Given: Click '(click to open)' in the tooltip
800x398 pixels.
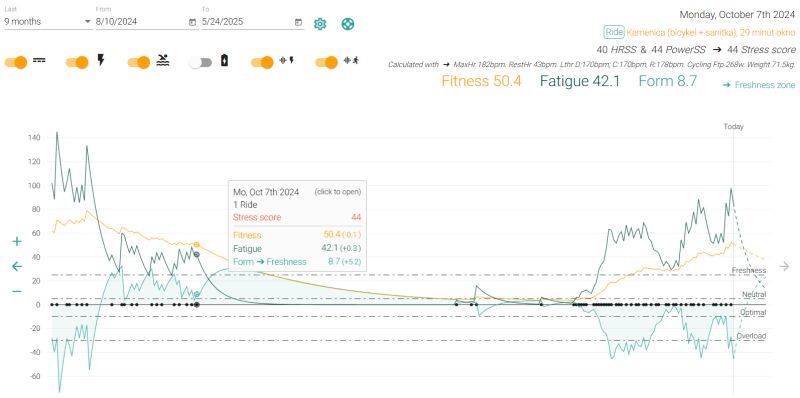Looking at the screenshot, I should pos(338,192).
